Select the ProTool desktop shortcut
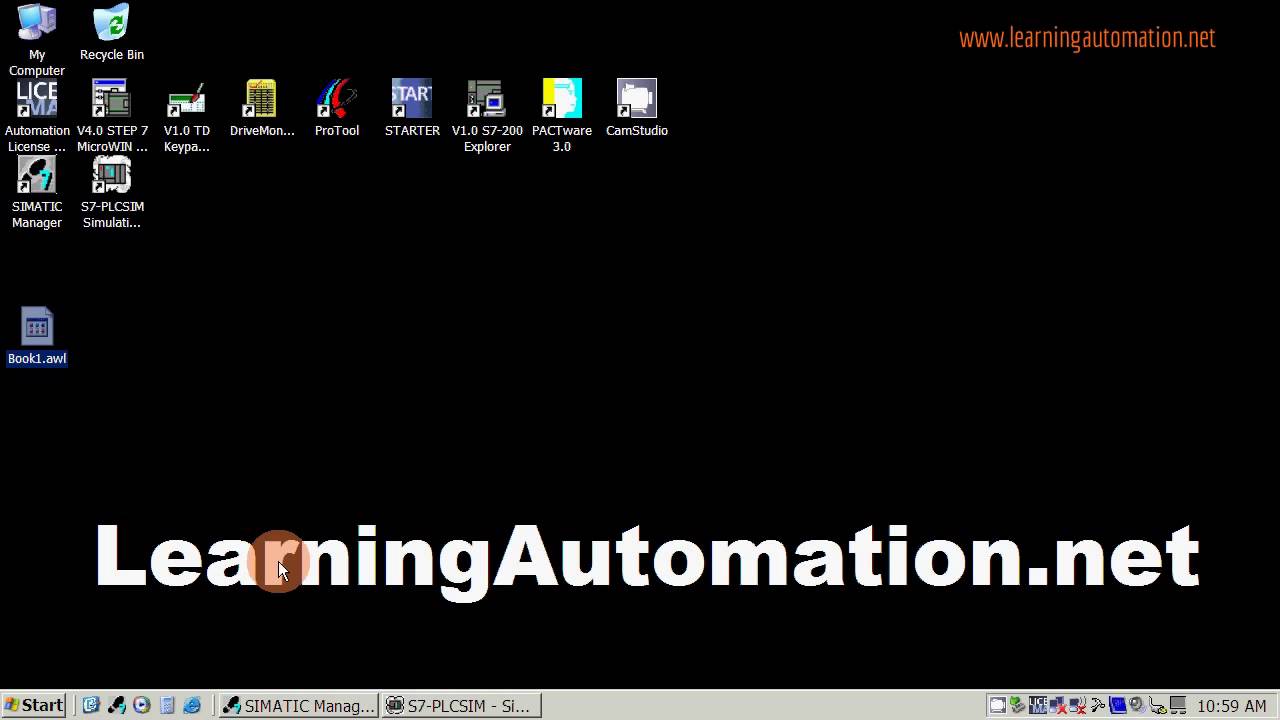 coord(337,108)
